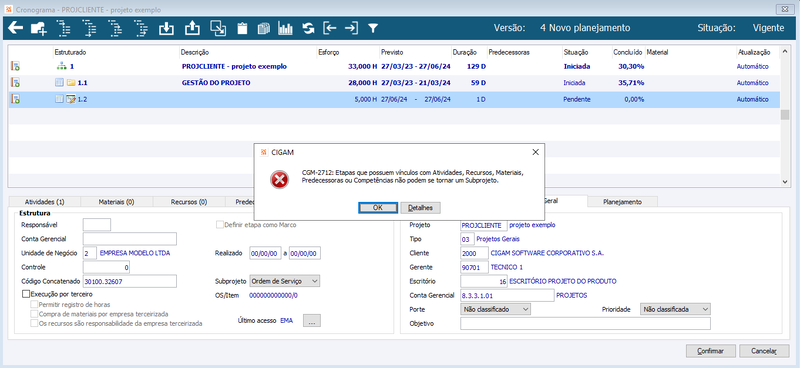Screen dimensions: 800x368
Task: Toggle Compra de materiais por empresa terceirizada
Action: point(34,314)
